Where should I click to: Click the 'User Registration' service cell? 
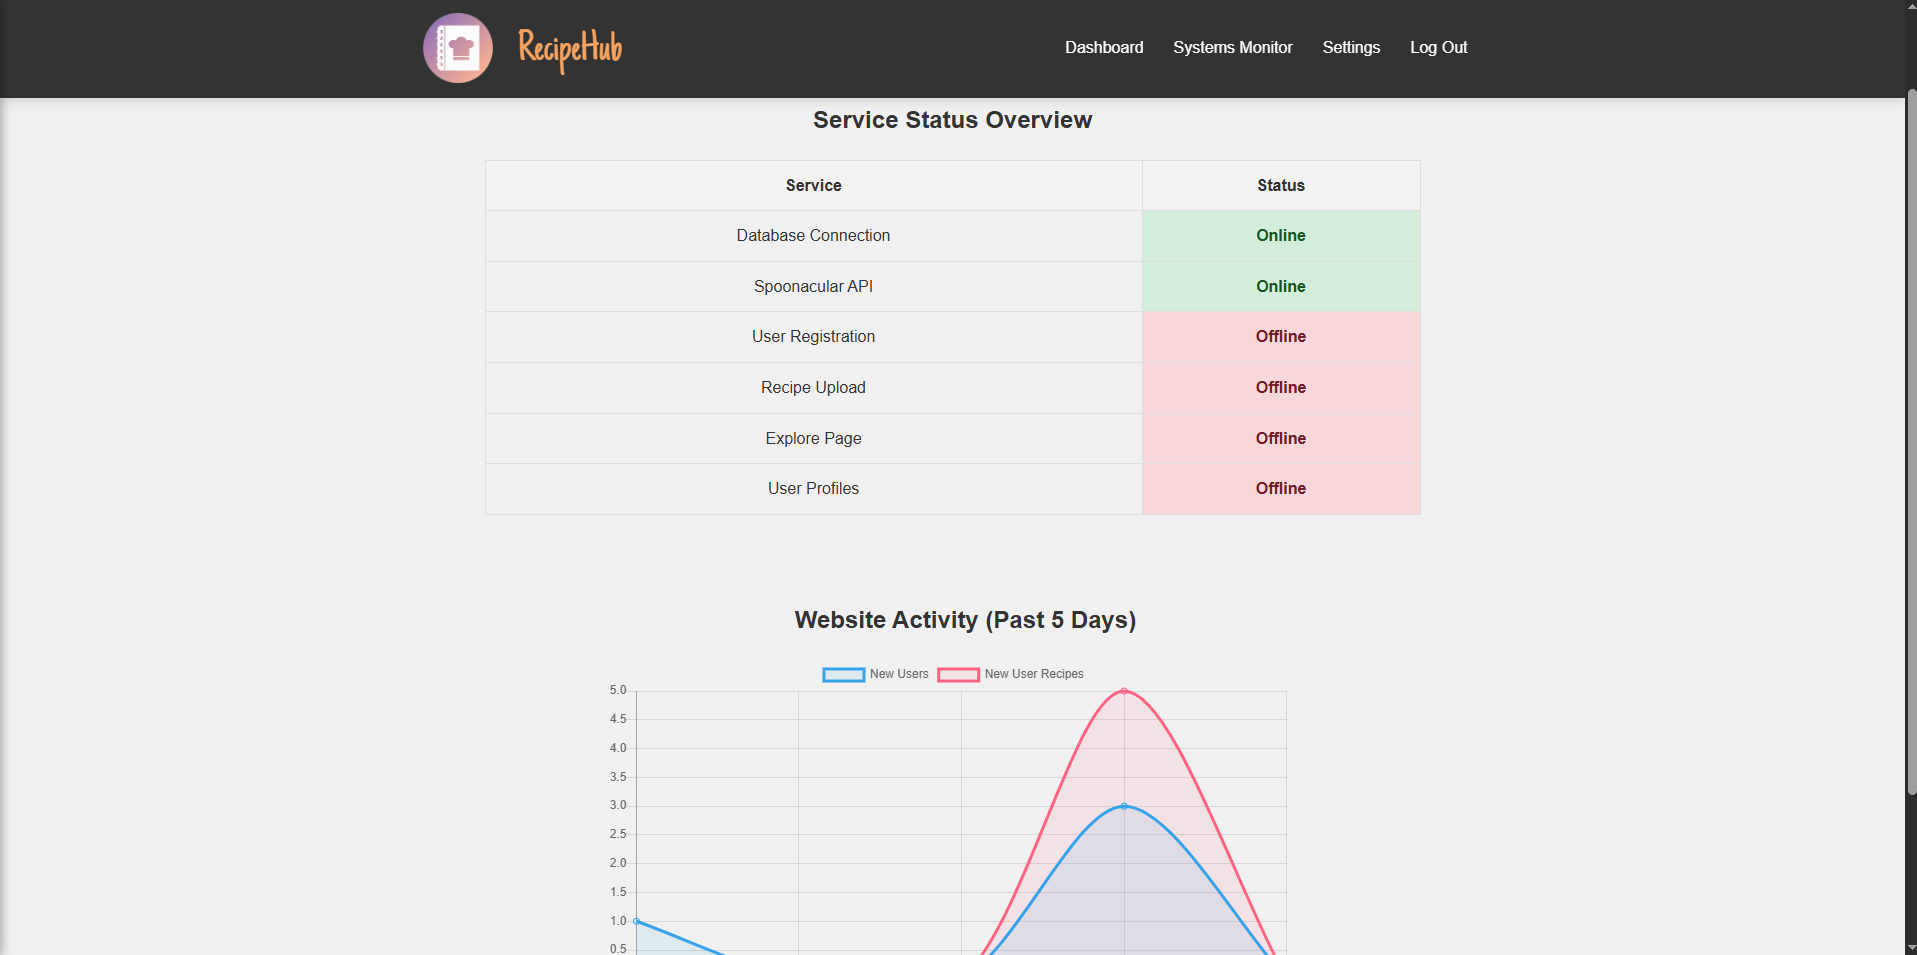tap(814, 337)
